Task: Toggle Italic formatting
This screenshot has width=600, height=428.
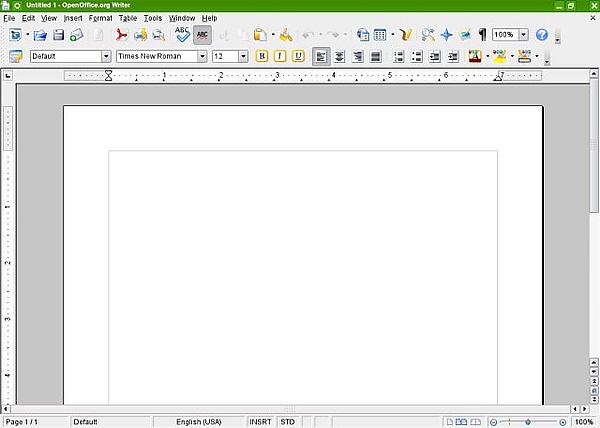Action: 281,56
